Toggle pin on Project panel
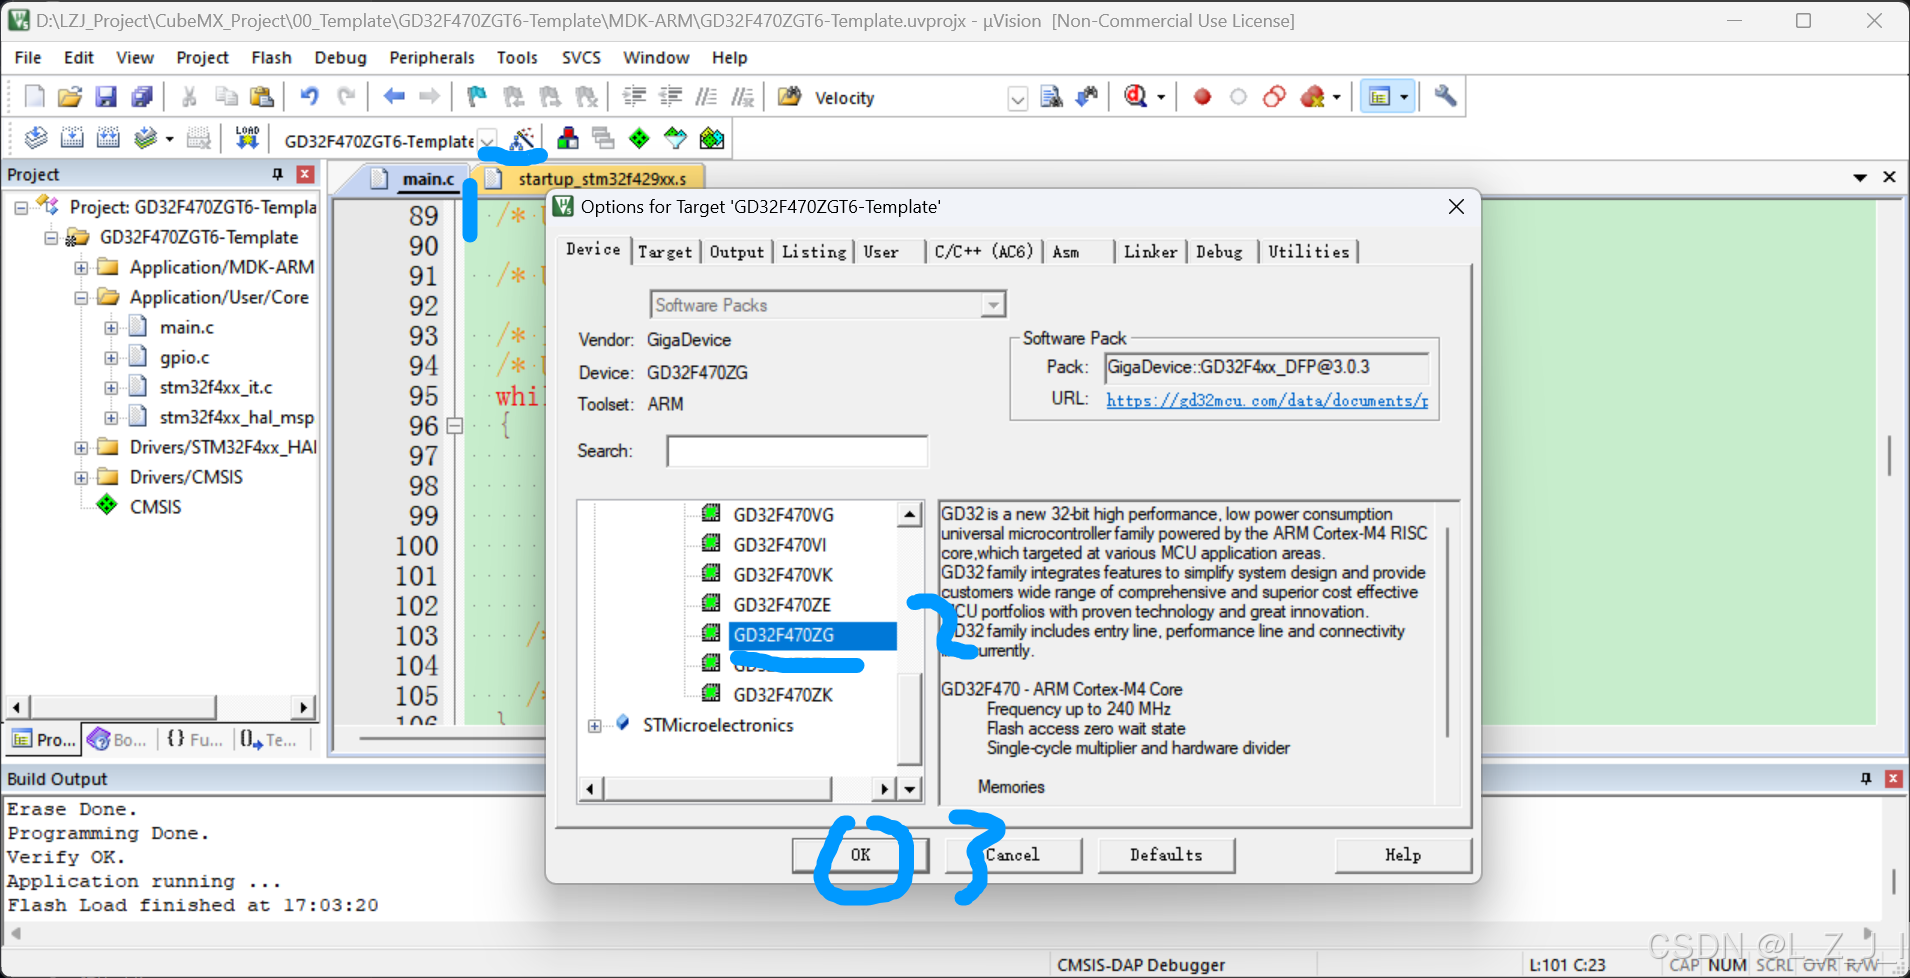Screen dimensions: 1910x978 pos(277,174)
